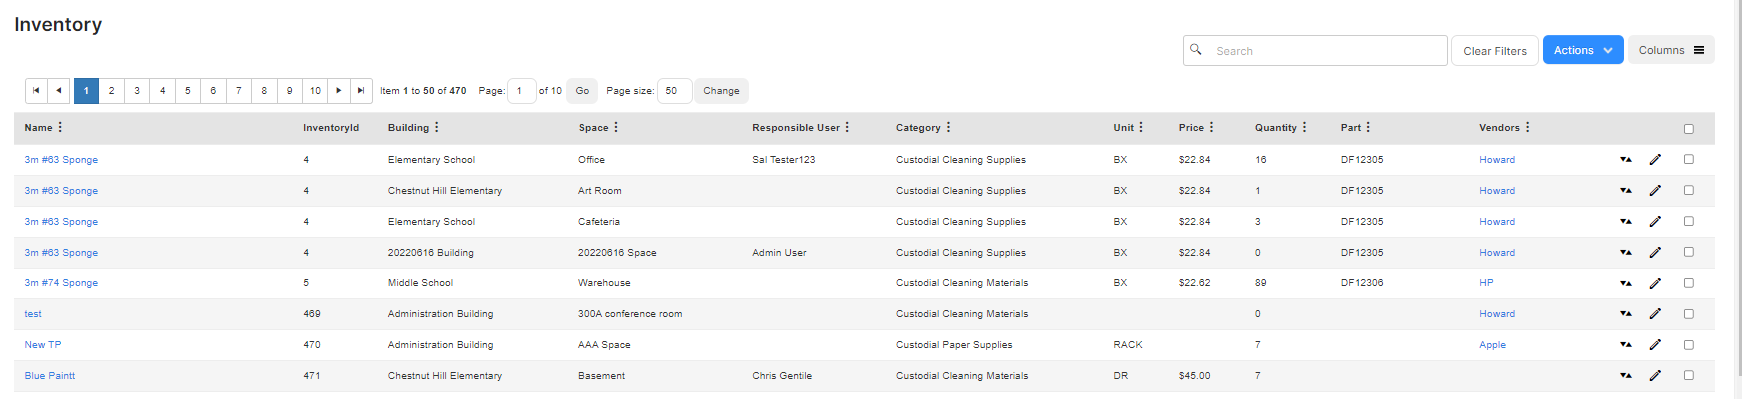Open the Columns chooser menu
Viewport: 1742px width, 399px height.
(1671, 50)
